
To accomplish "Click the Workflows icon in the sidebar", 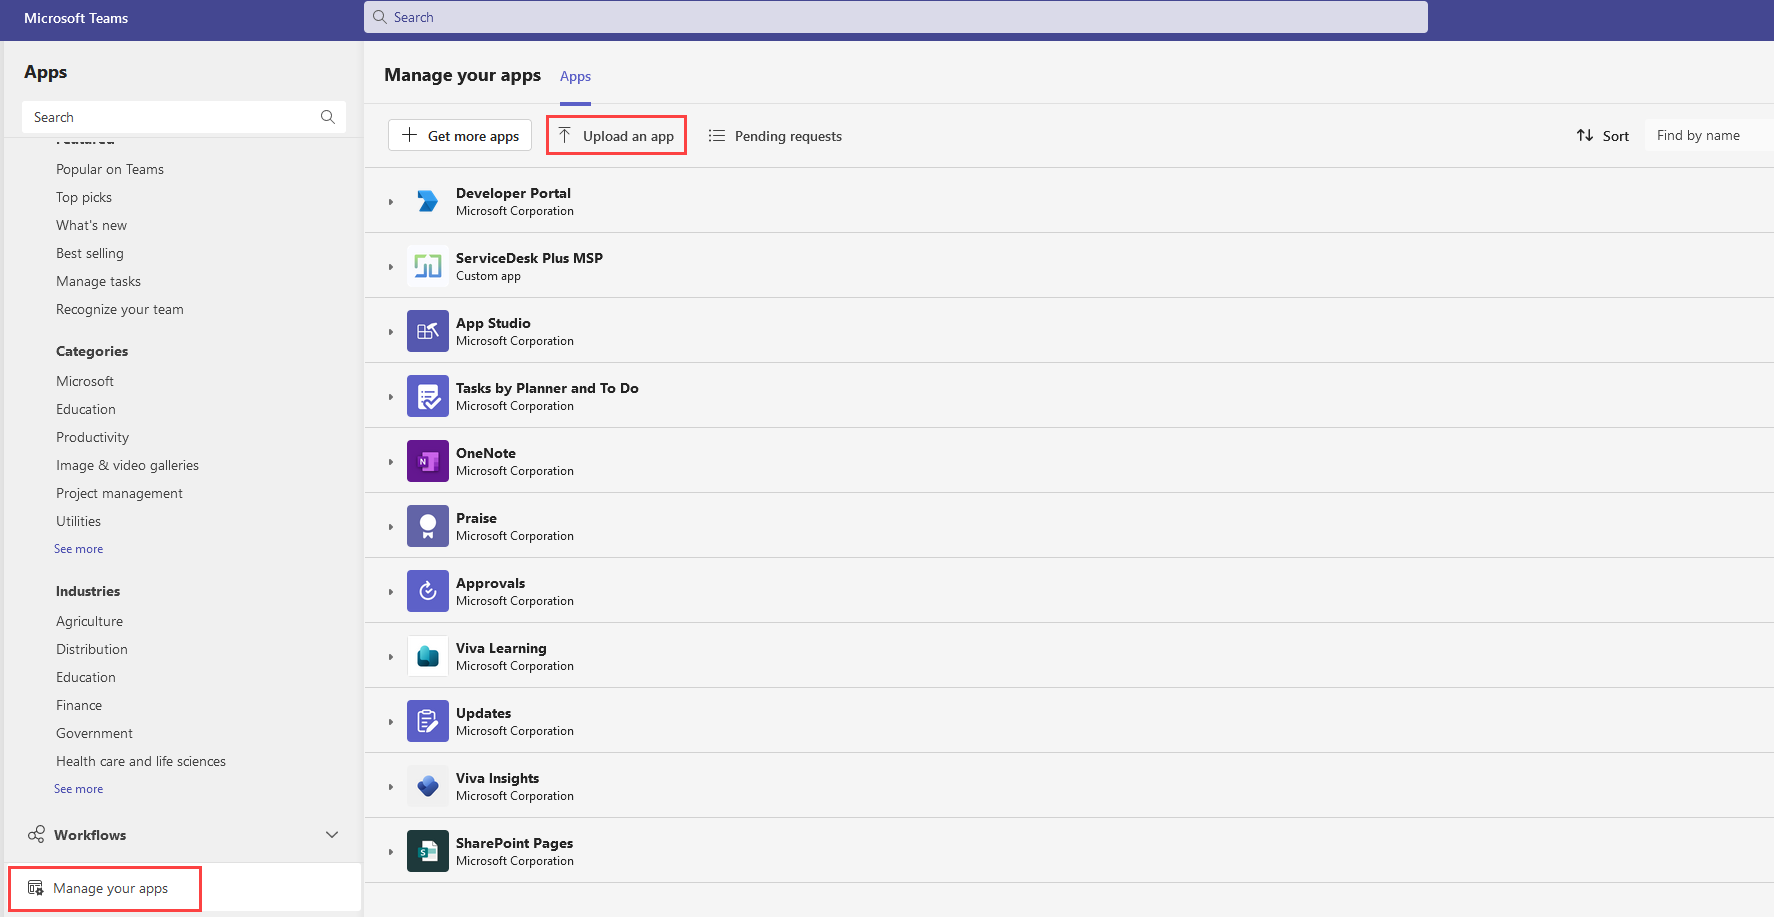I will [36, 834].
